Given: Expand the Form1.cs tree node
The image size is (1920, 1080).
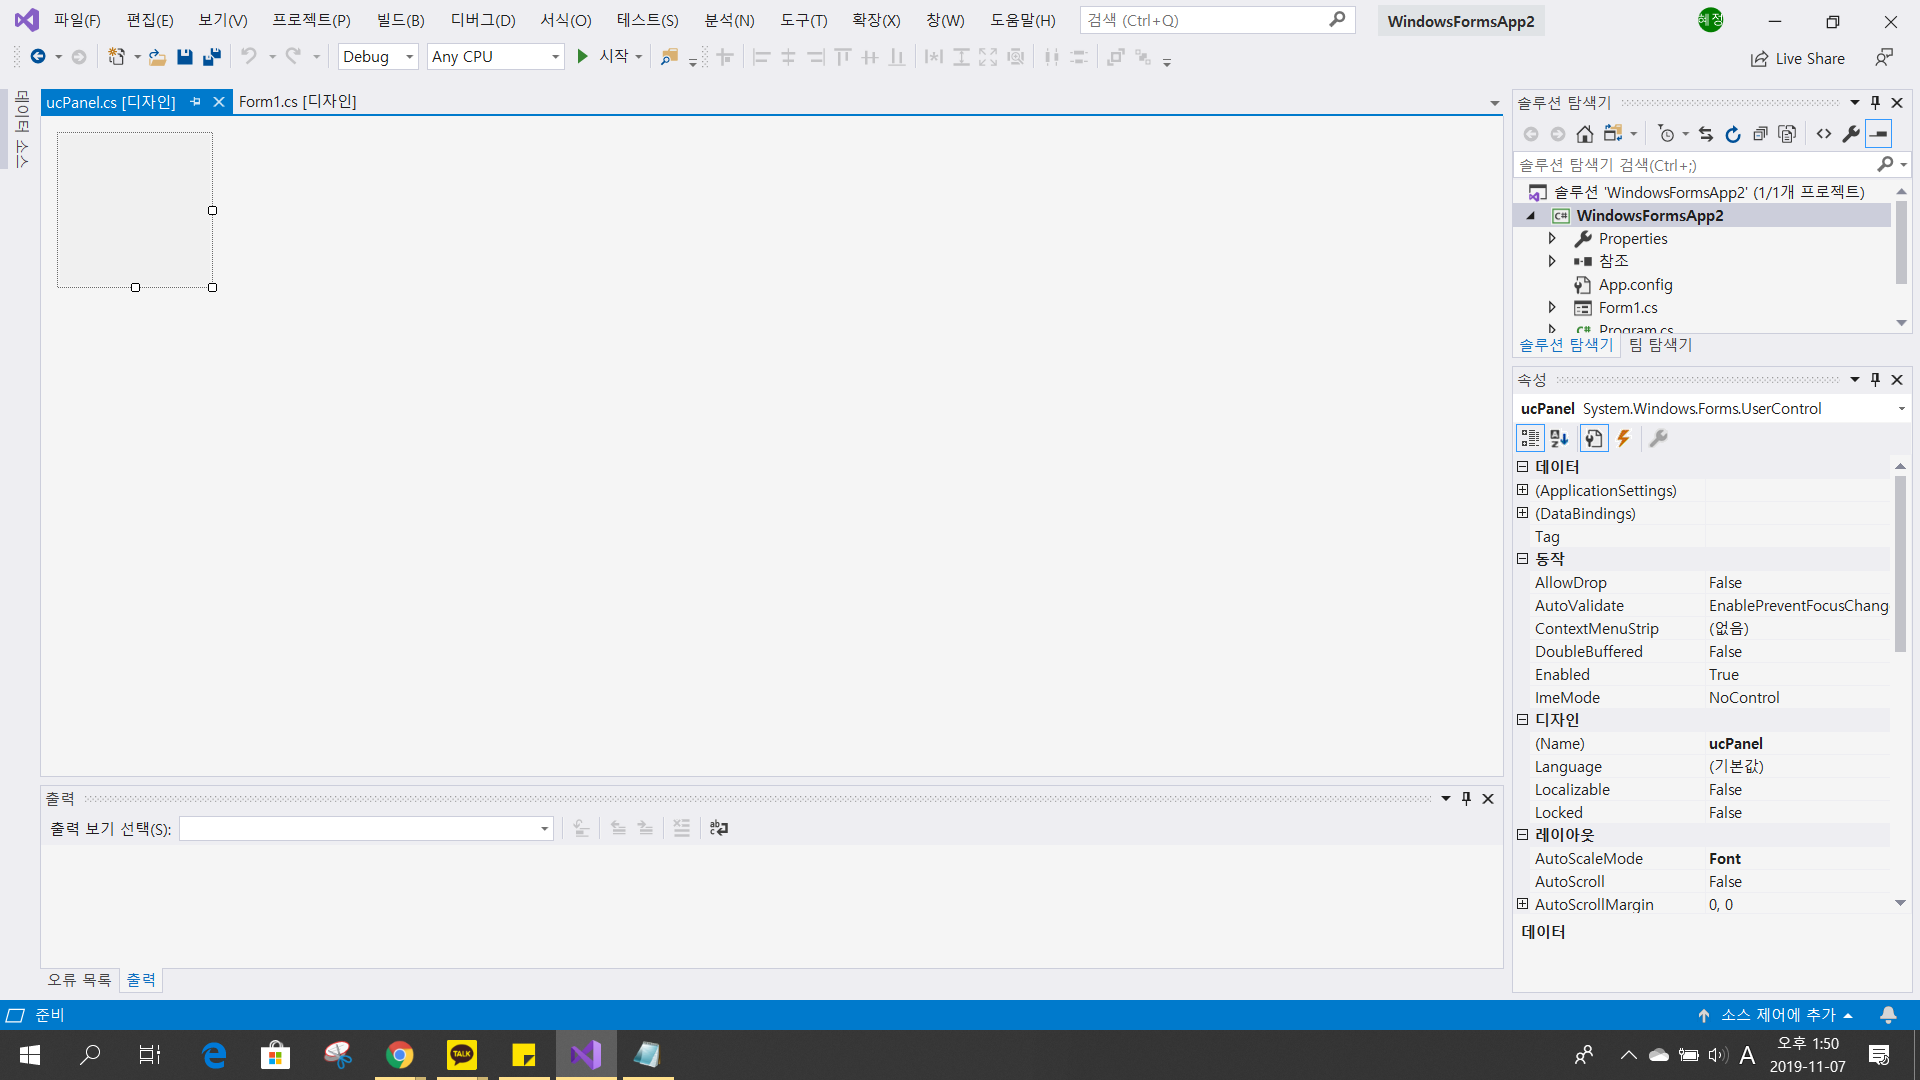Looking at the screenshot, I should (x=1552, y=308).
